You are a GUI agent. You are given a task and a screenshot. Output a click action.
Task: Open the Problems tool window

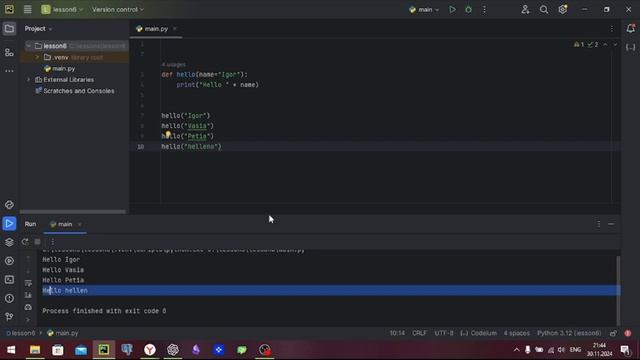tap(9, 298)
